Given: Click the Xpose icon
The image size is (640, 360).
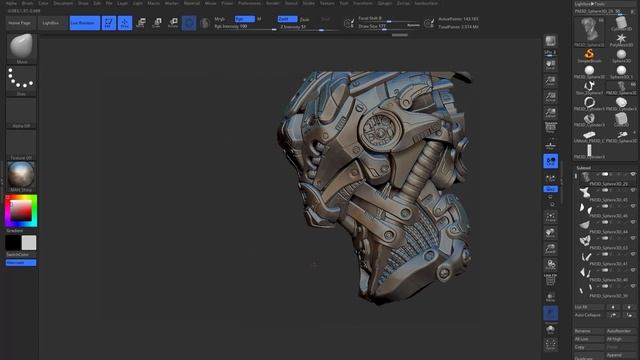Looking at the screenshot, I should (550, 345).
